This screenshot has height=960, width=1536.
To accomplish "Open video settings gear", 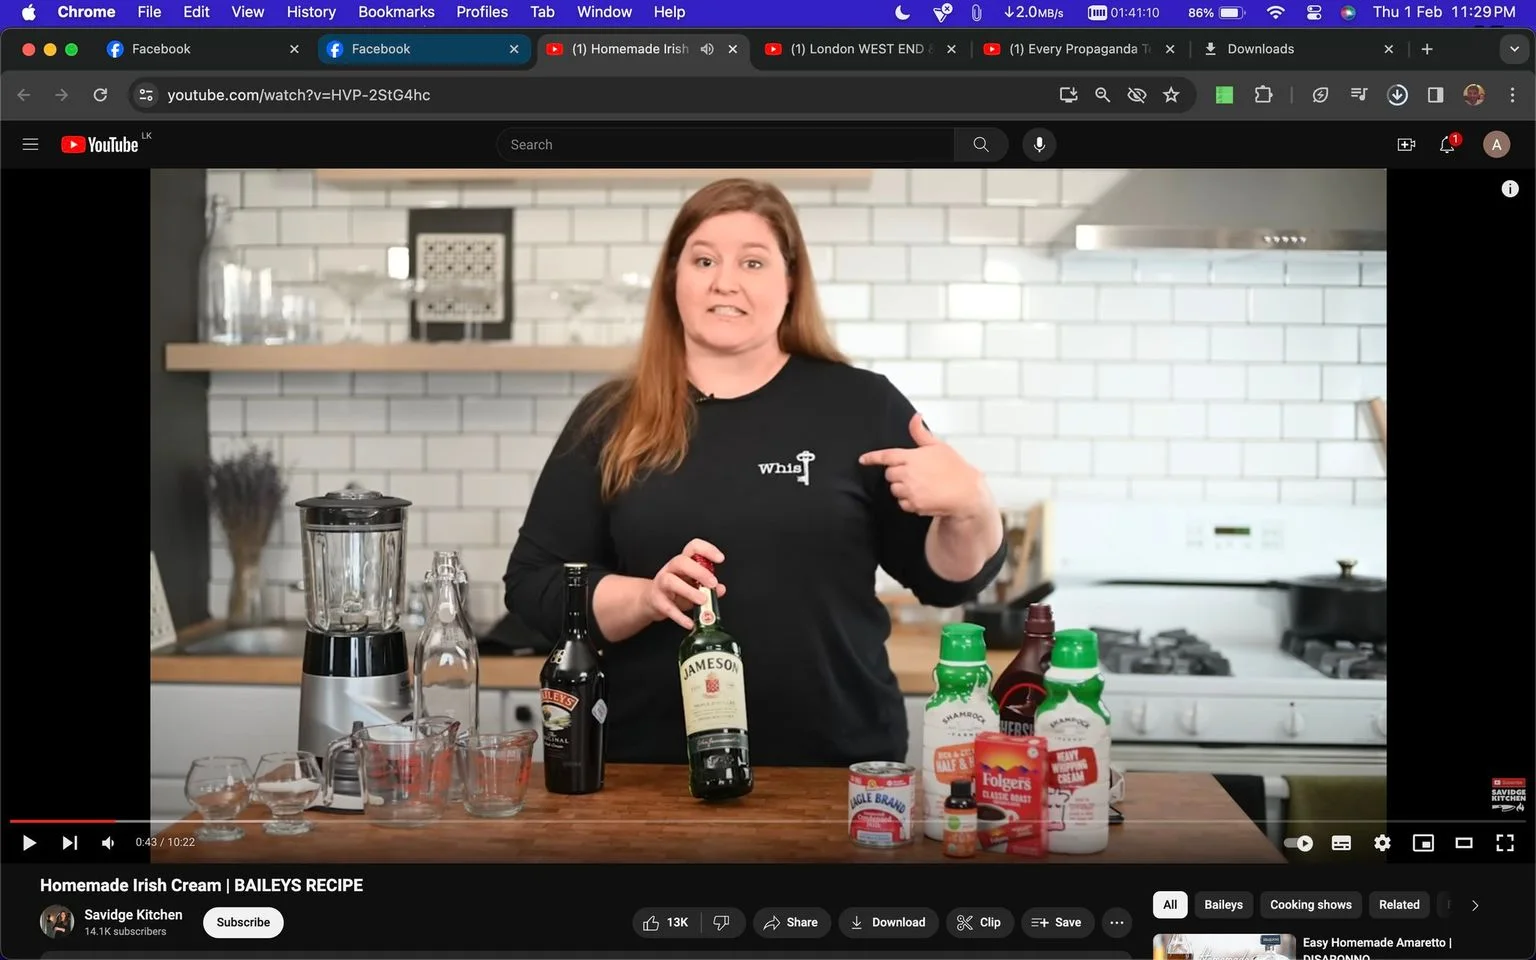I will coord(1382,843).
